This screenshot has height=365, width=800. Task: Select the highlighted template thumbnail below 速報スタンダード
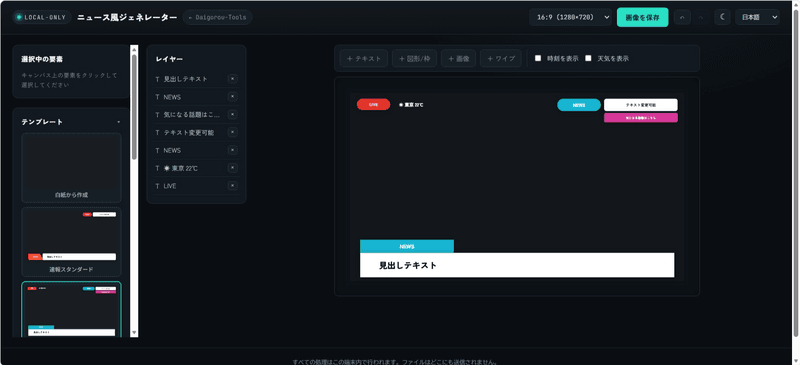pos(71,309)
